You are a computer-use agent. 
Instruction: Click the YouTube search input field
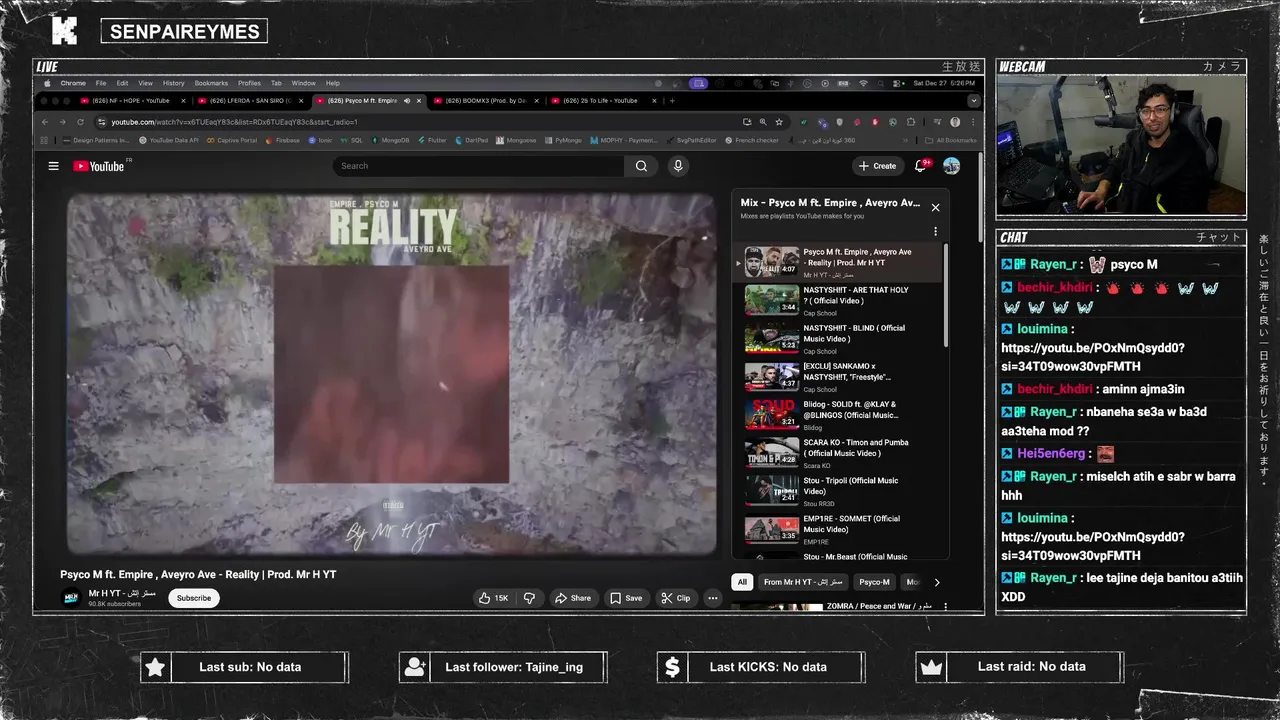(x=479, y=166)
